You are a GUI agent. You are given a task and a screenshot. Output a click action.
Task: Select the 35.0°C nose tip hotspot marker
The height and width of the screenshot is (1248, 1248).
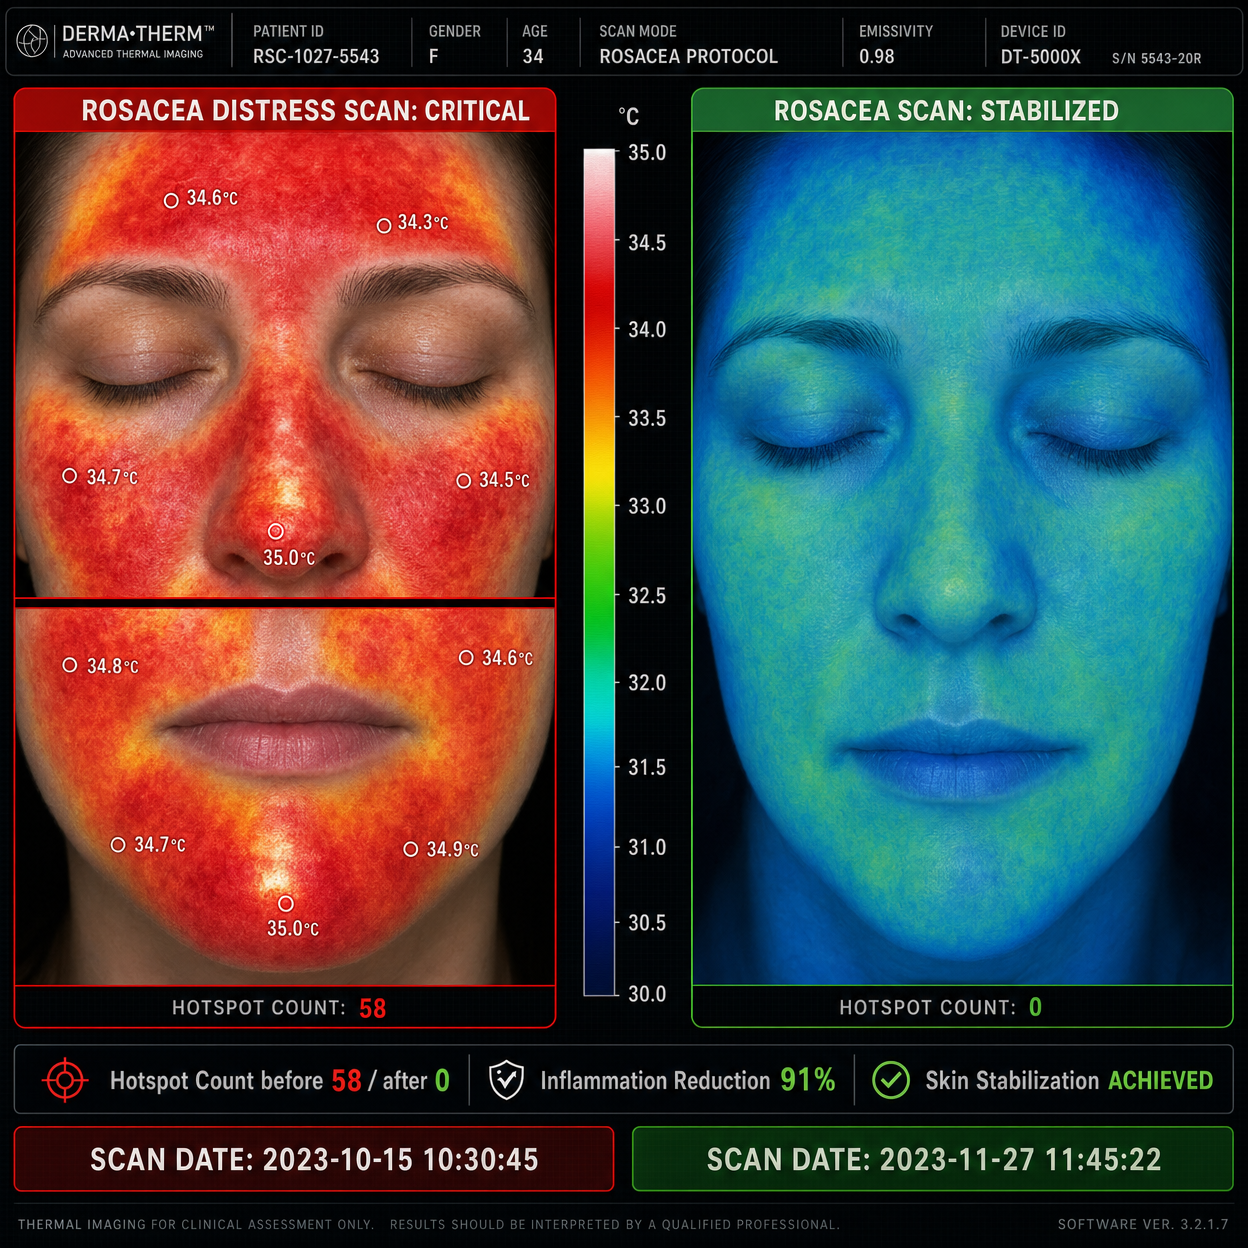276,531
